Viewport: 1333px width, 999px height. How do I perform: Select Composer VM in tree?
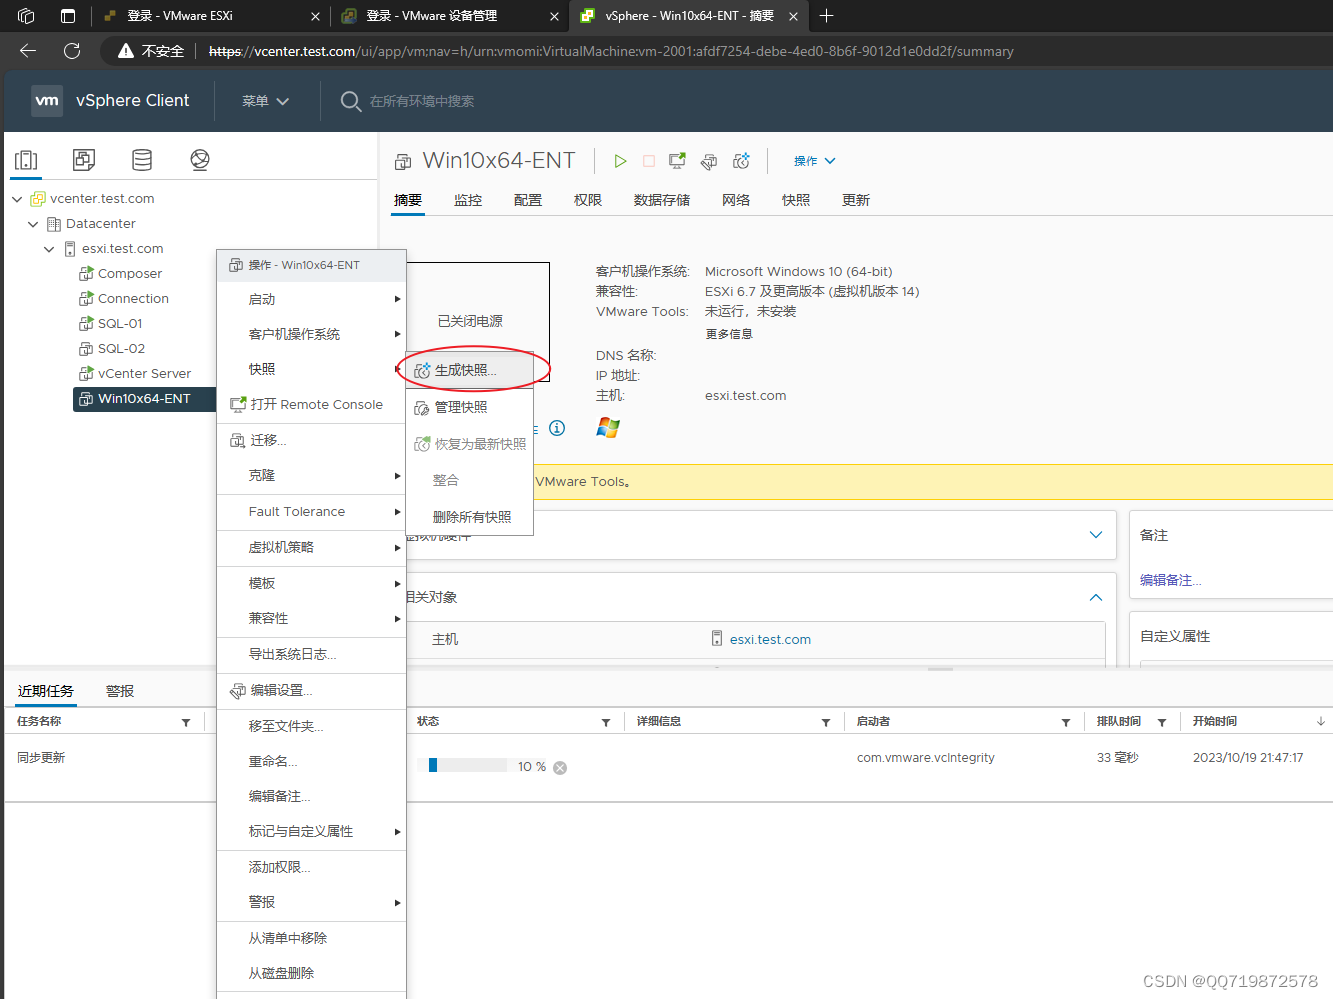click(x=130, y=274)
